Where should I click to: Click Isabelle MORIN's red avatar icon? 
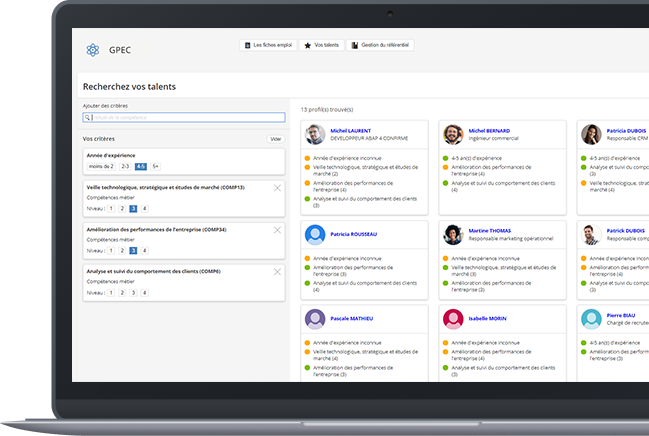coord(453,318)
